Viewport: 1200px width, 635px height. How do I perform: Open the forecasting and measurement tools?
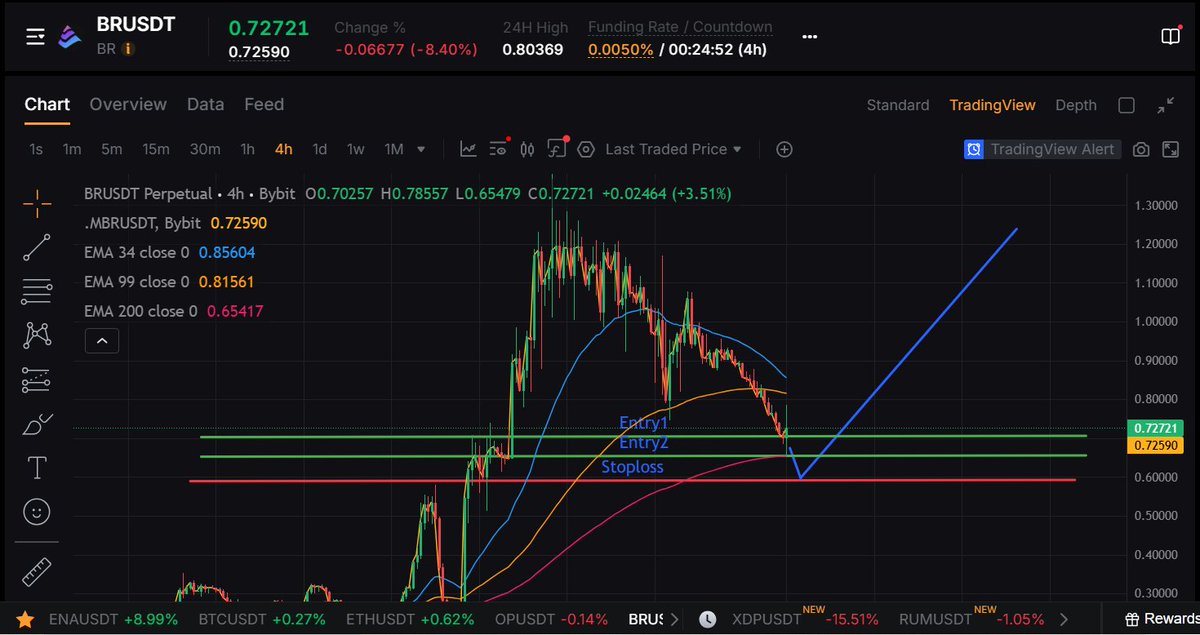(x=37, y=379)
